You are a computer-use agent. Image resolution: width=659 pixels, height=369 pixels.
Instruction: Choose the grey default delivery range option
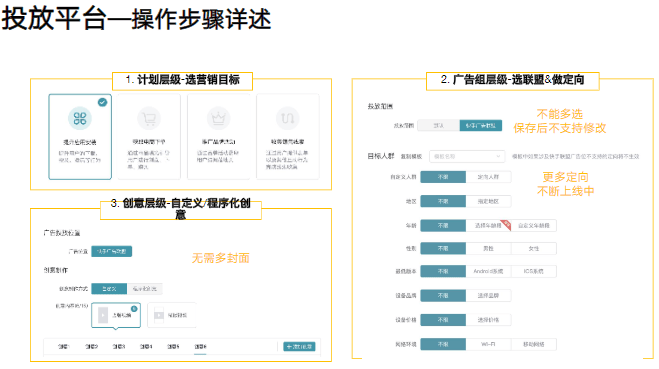[439, 126]
